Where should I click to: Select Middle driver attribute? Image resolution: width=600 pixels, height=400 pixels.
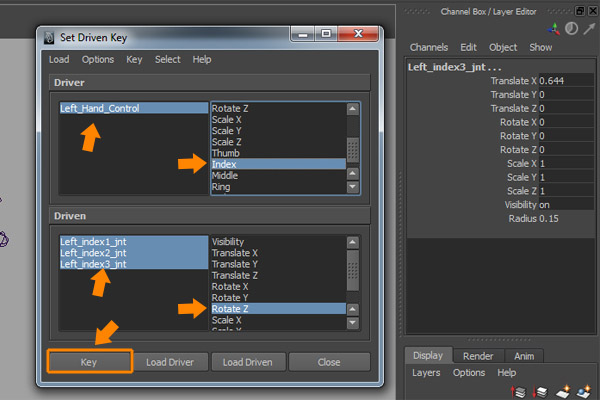pyautogui.click(x=278, y=175)
